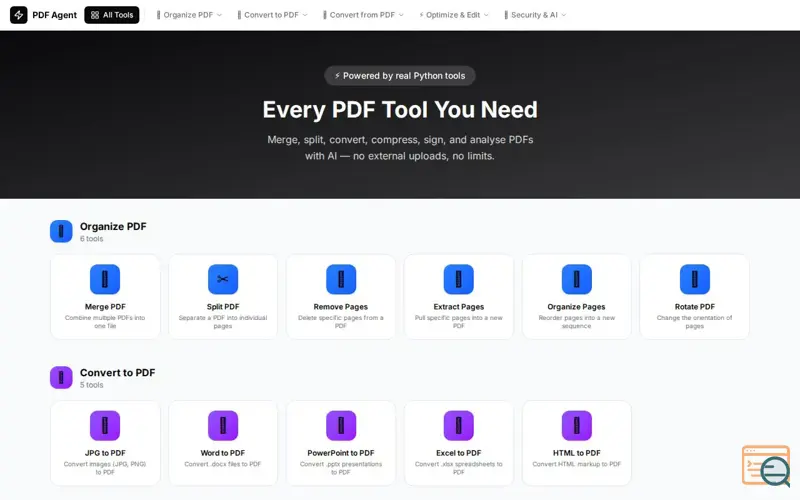Click the PowerPoint to PDF icon

tap(341, 426)
